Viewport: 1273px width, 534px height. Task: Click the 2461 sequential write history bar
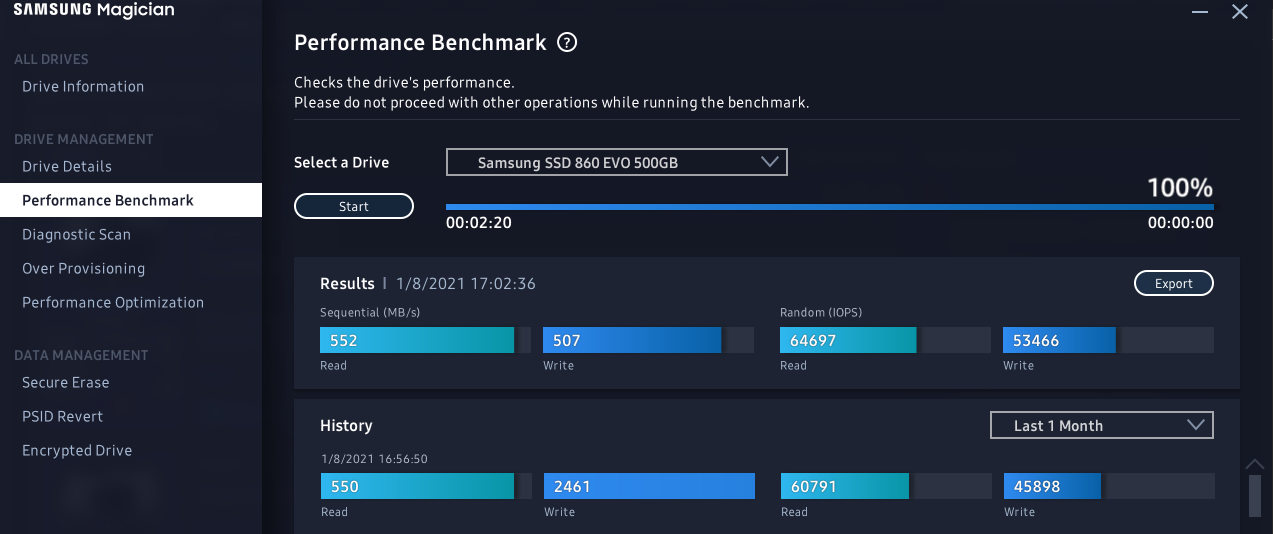click(649, 487)
